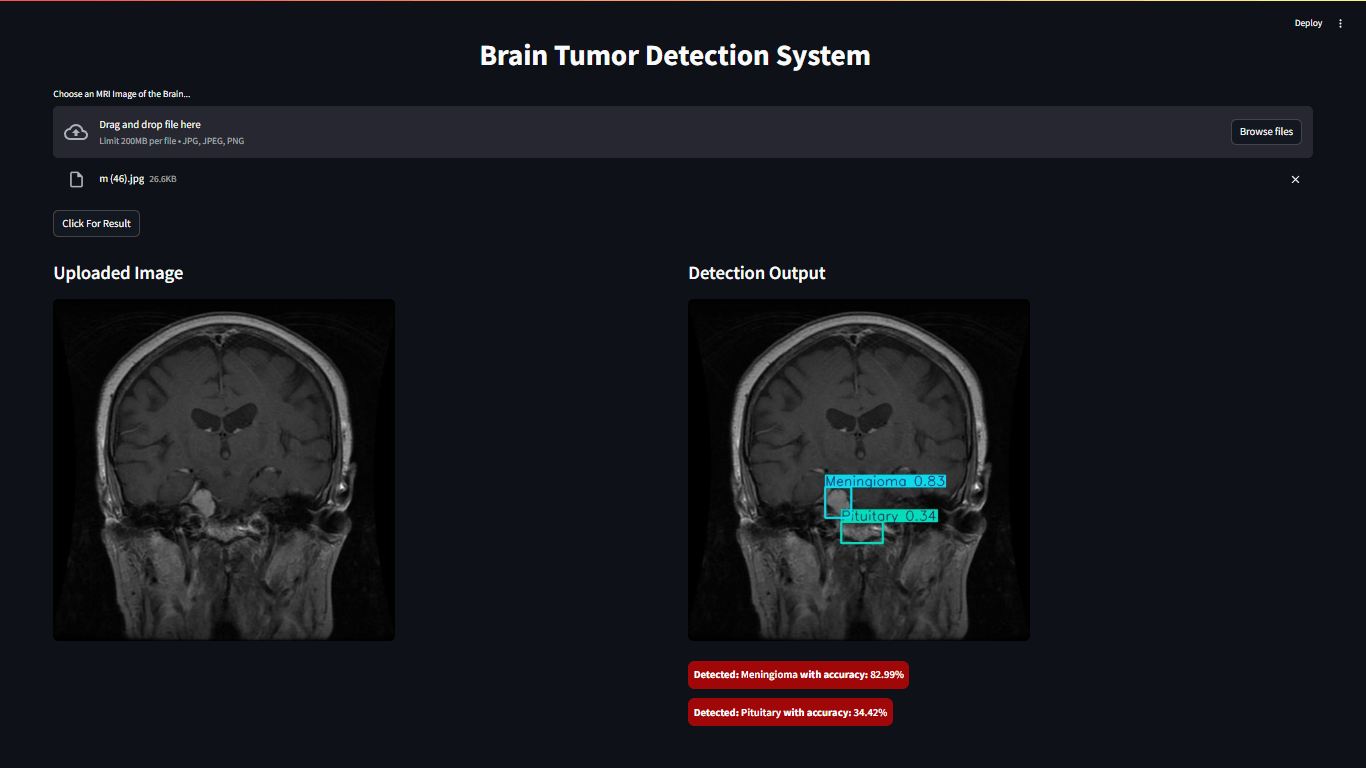Click the Detection Output MRI image
Screen dimensions: 1366x768
859,470
